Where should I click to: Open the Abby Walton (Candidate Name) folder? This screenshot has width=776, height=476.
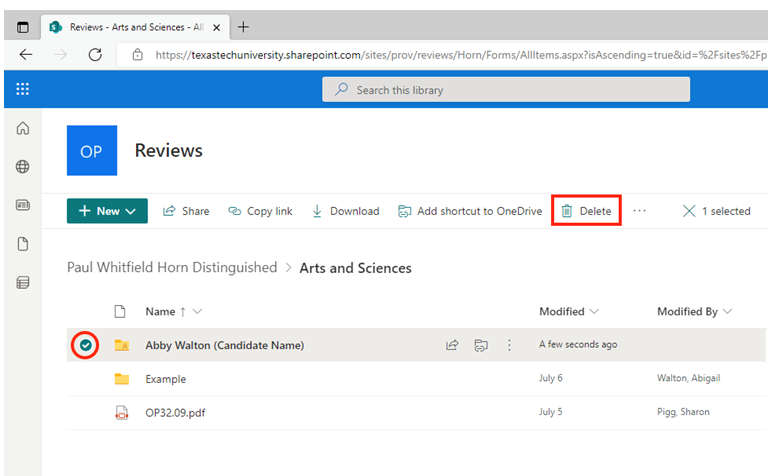click(x=225, y=345)
